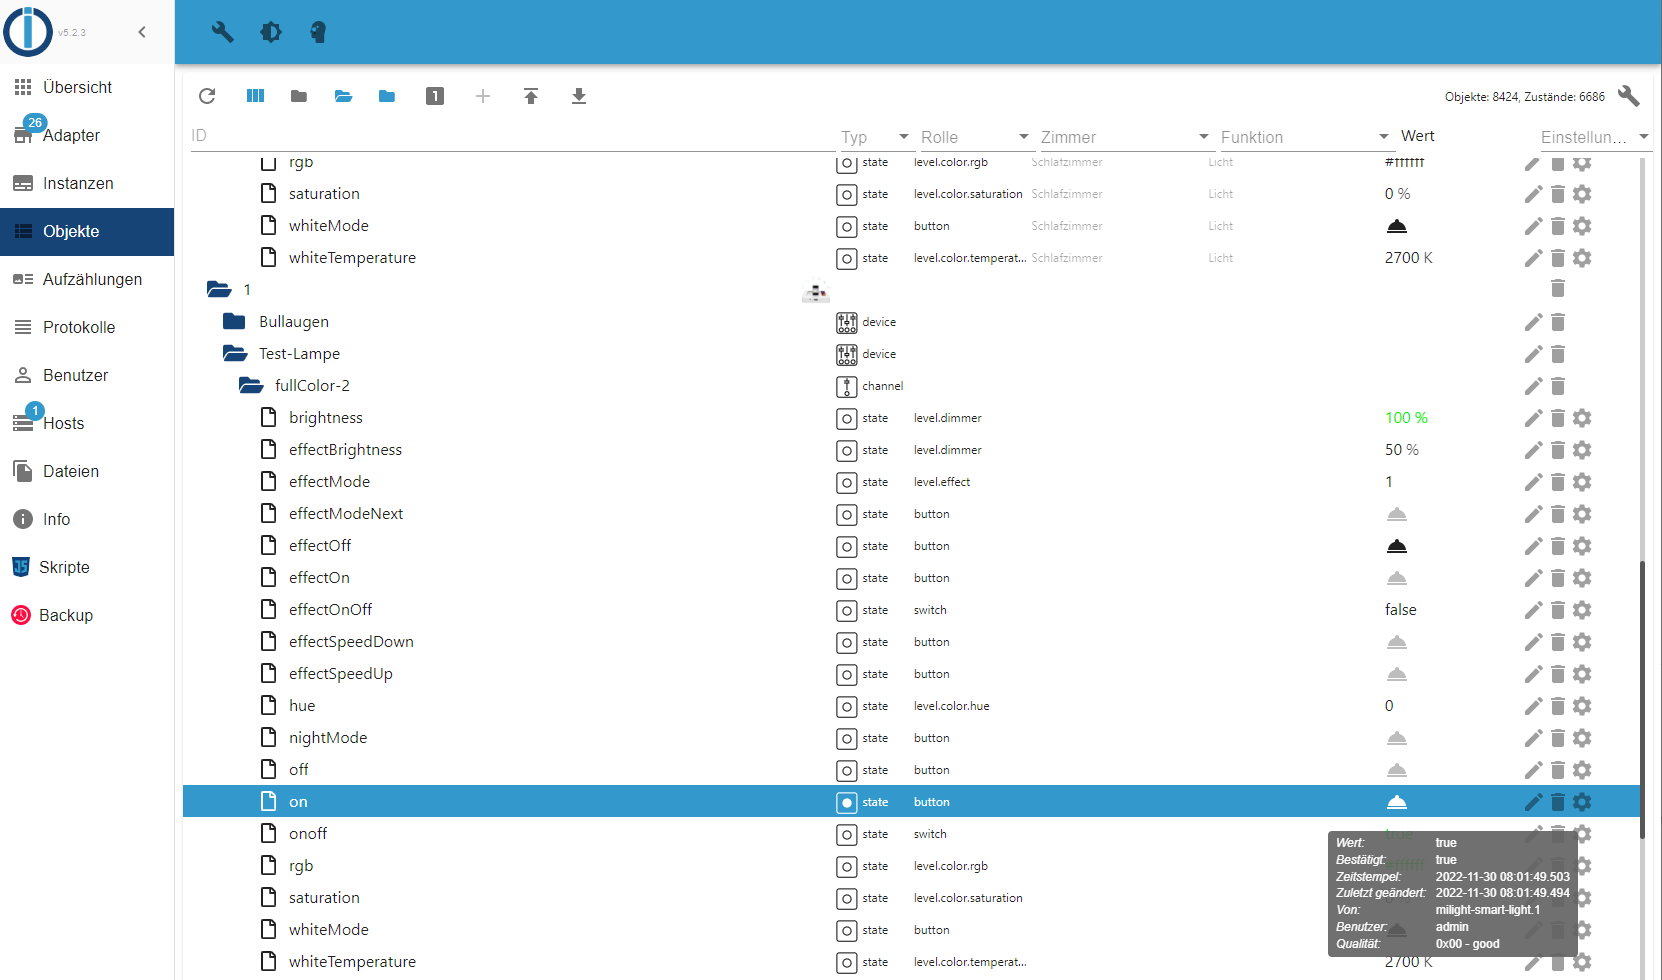
Task: Click the objects list vertical scrollbar
Action: pyautogui.click(x=1642, y=700)
